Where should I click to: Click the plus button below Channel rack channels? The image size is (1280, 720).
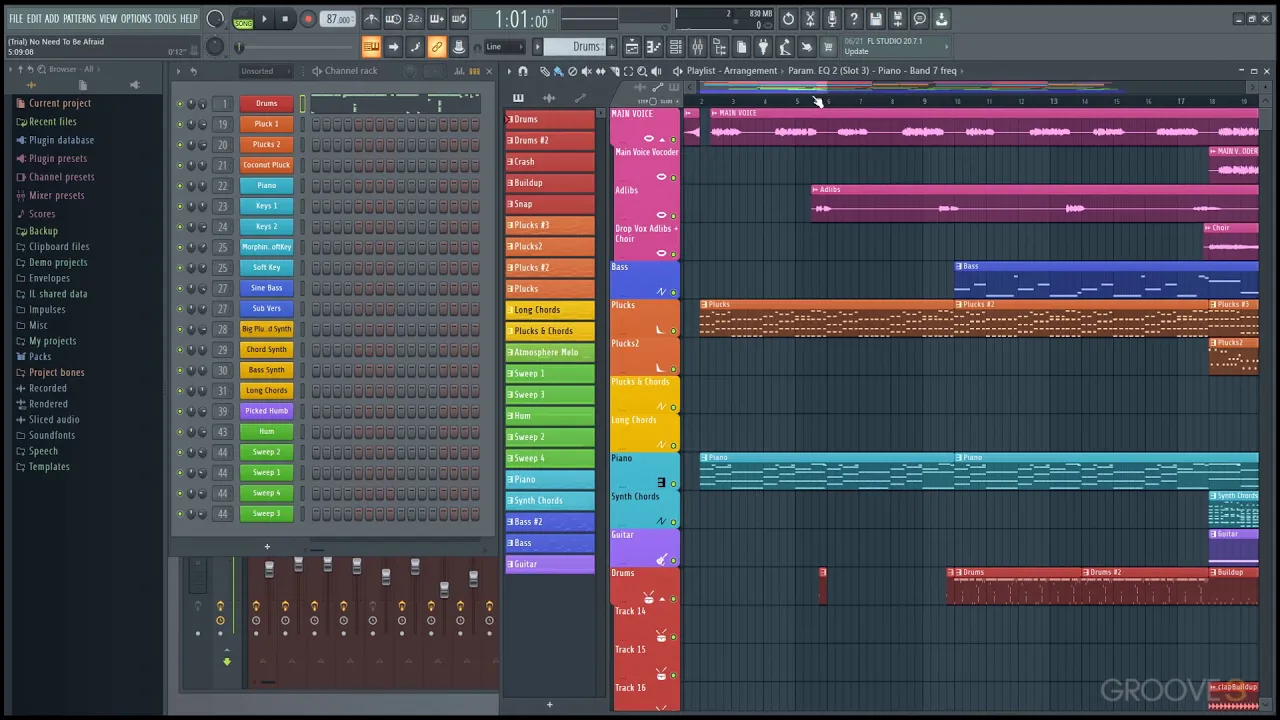click(x=267, y=547)
